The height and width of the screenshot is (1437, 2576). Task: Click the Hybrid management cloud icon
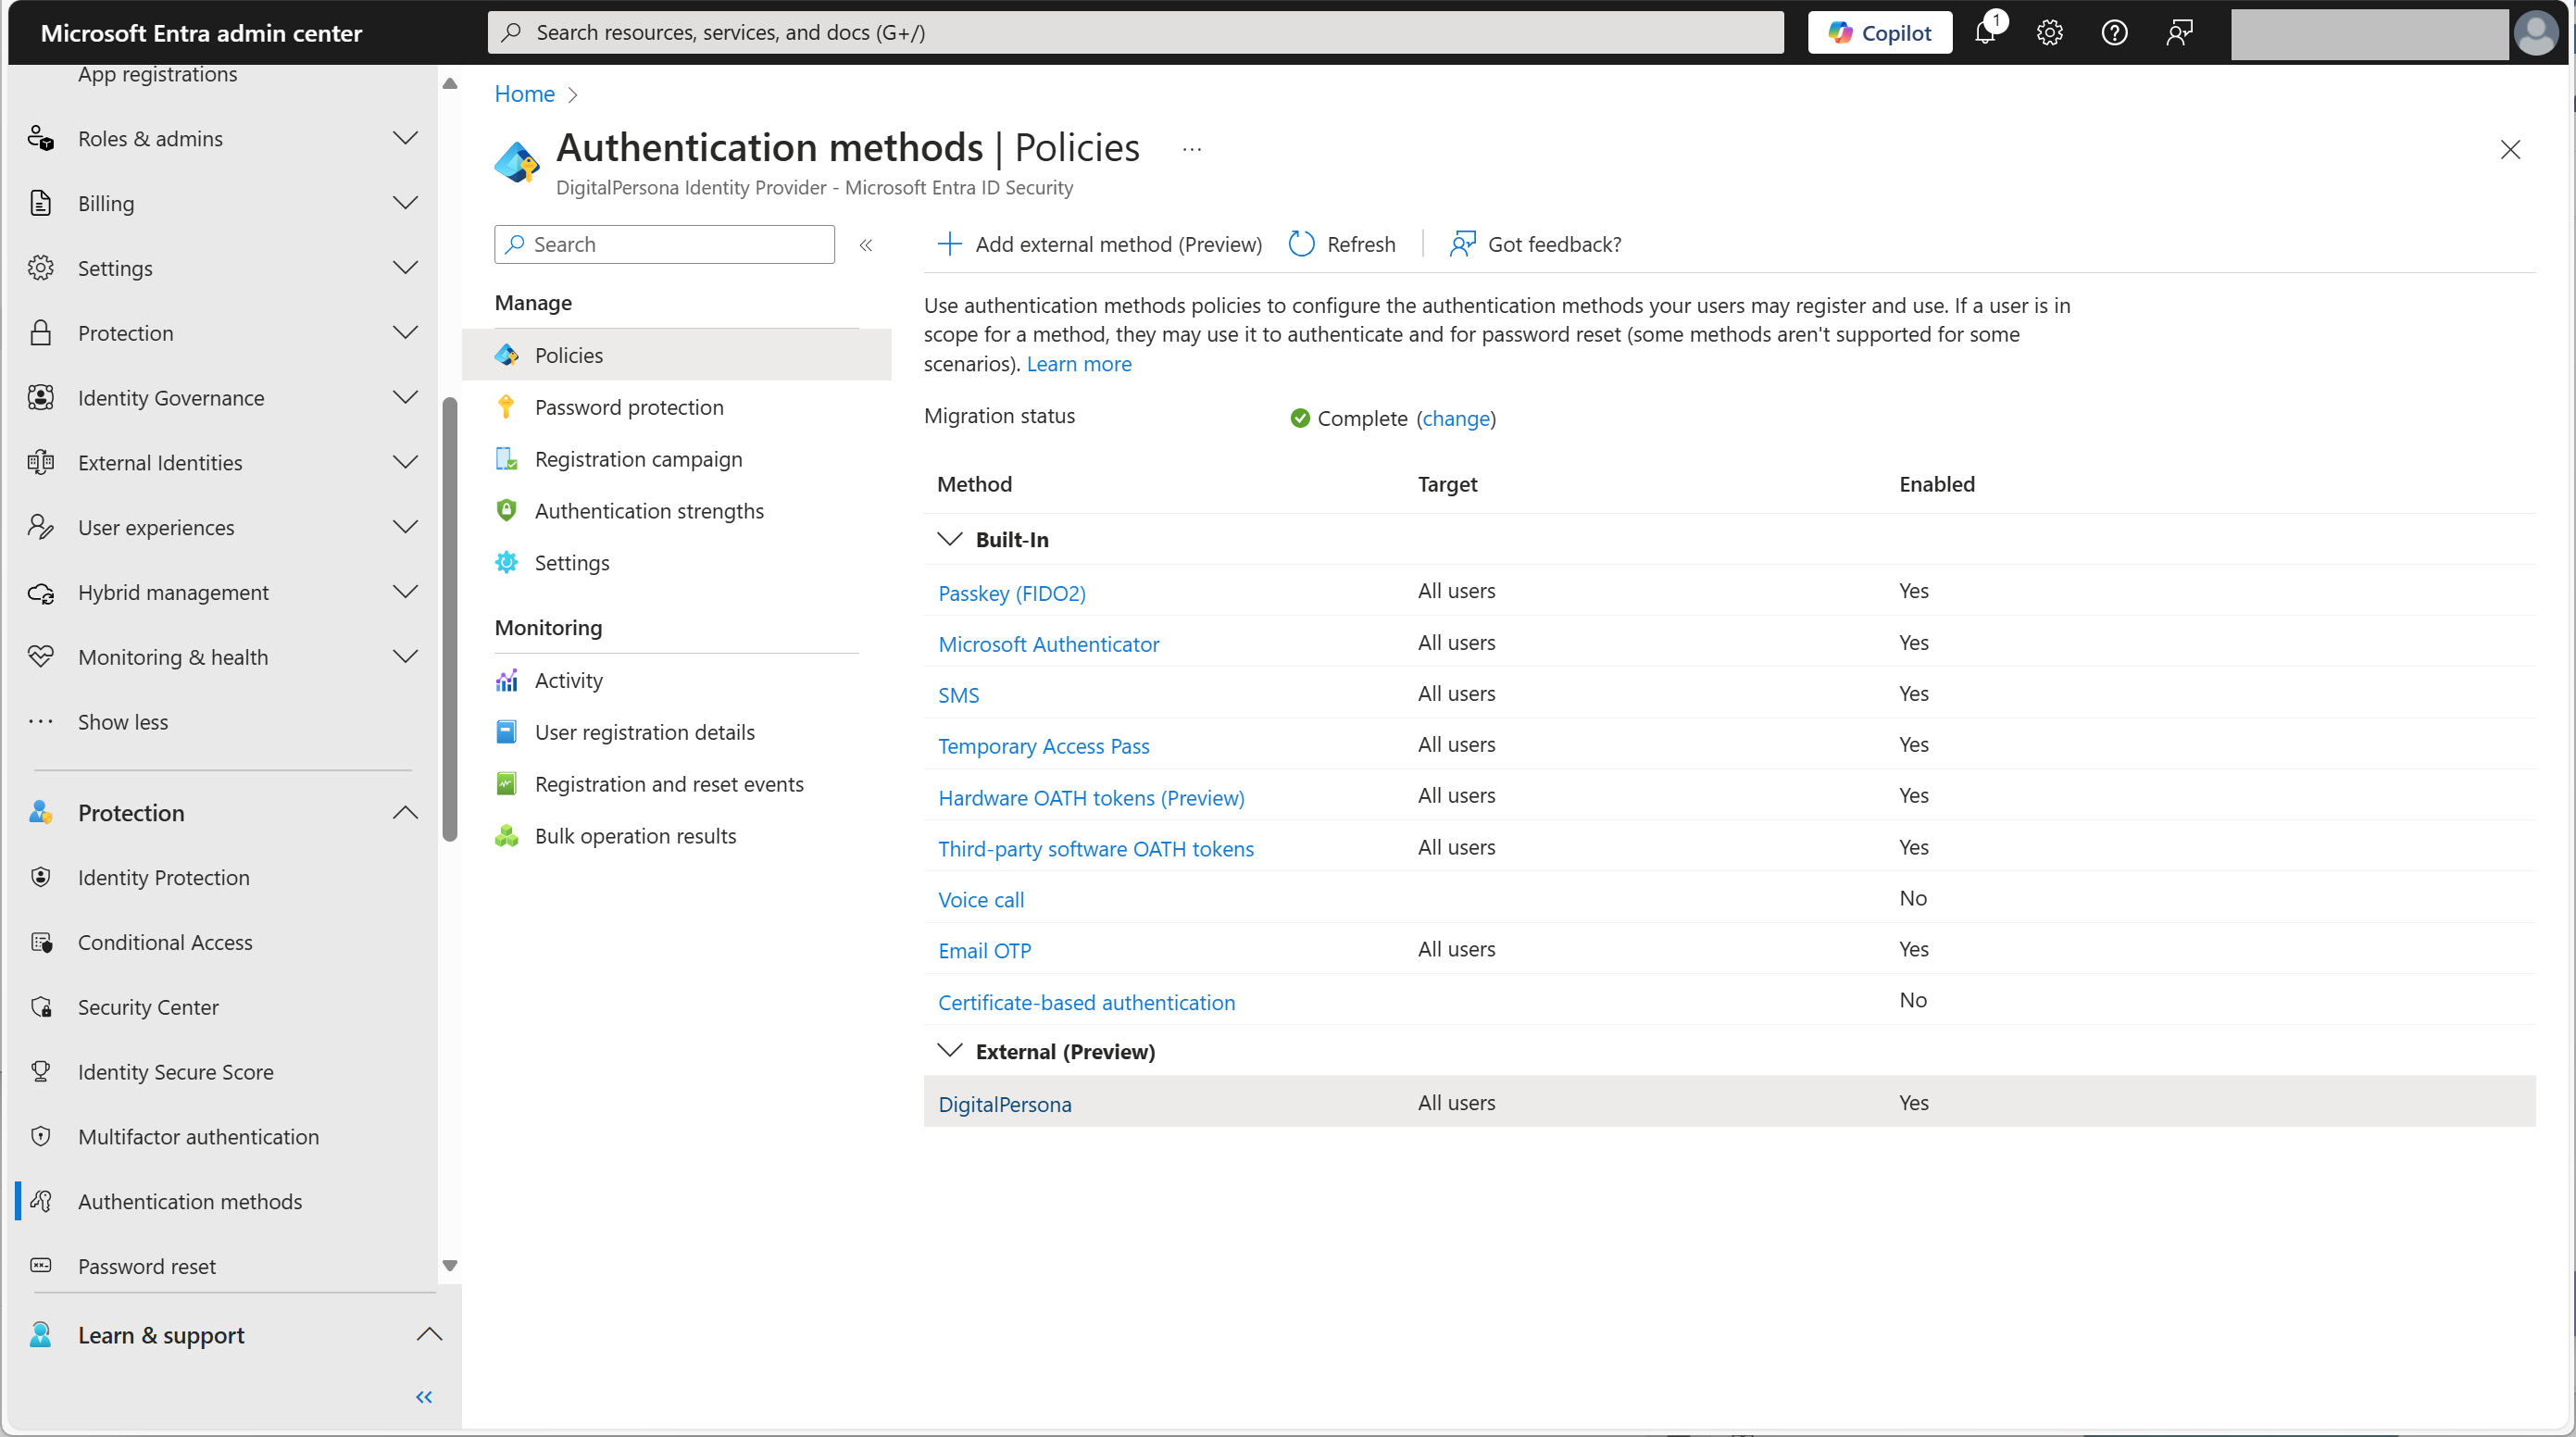41,593
